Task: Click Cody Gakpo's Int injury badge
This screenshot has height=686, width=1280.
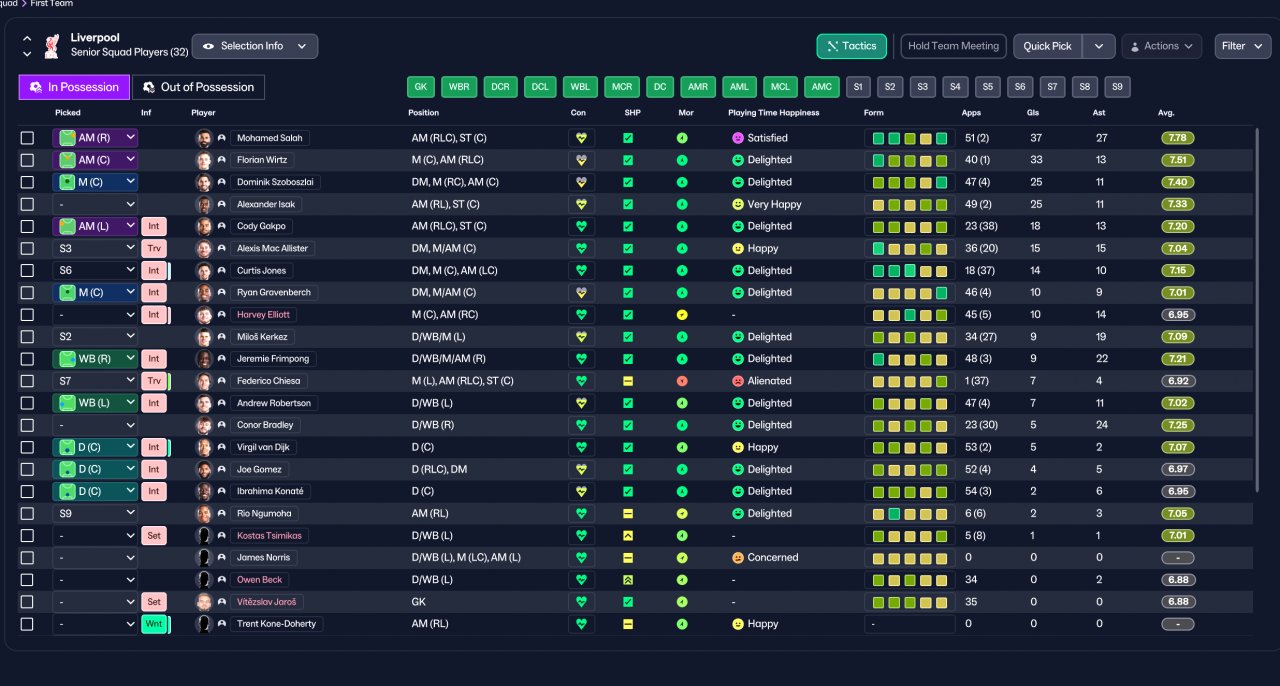Action: (x=154, y=226)
